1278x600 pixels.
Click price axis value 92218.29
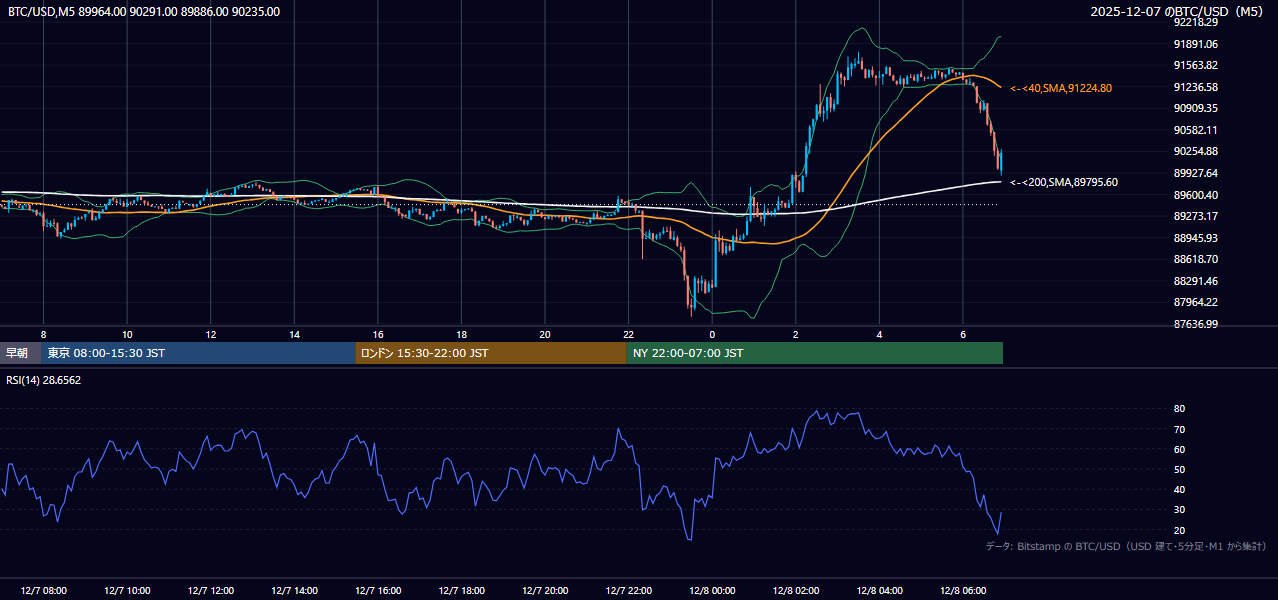tap(1196, 22)
